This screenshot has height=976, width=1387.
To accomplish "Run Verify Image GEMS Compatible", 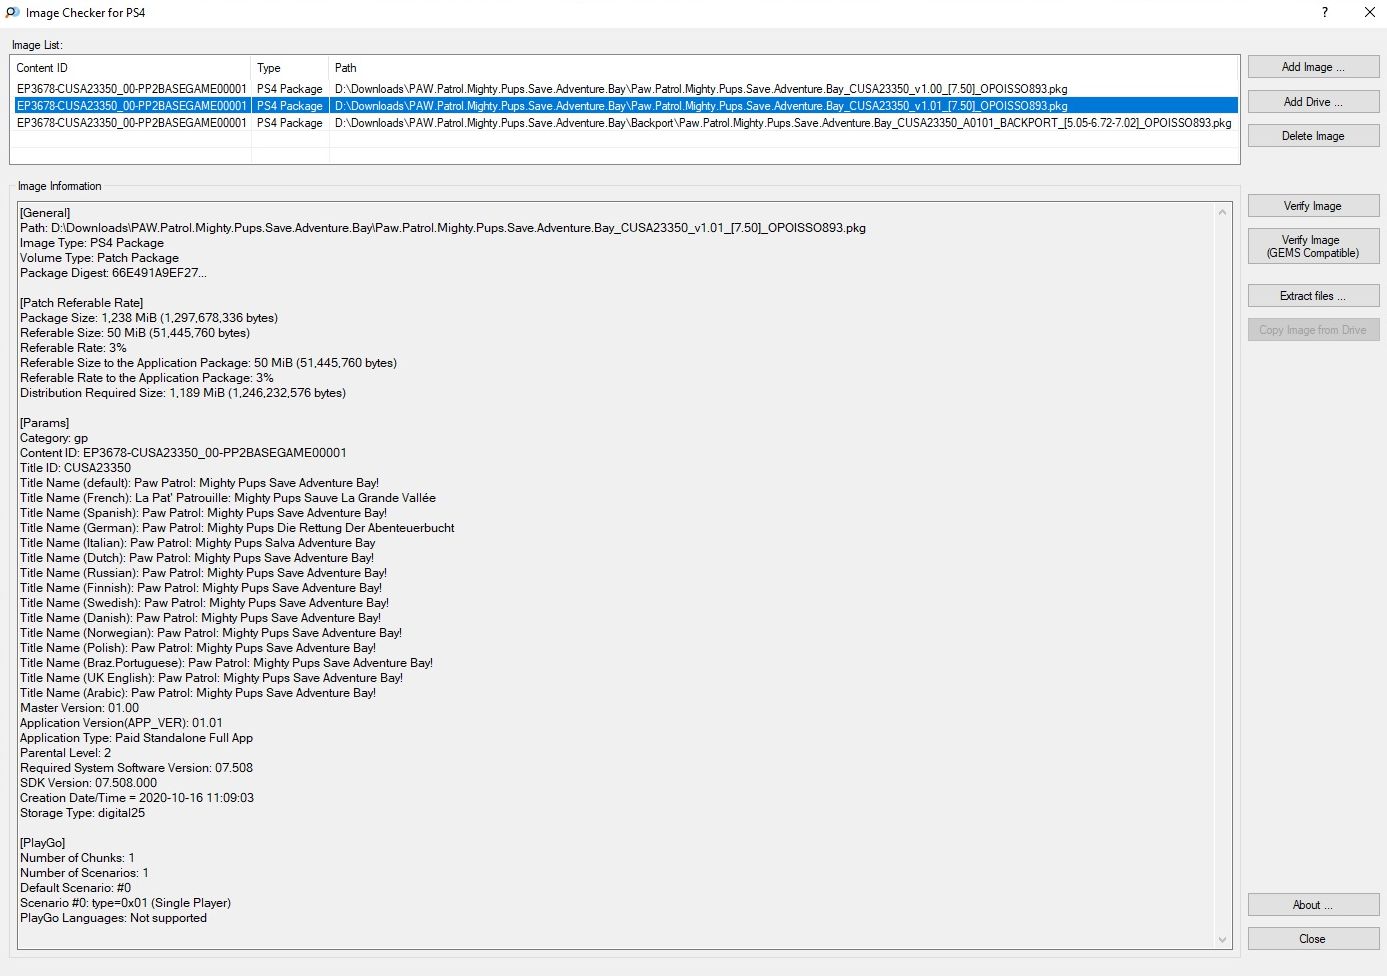I will tap(1313, 246).
